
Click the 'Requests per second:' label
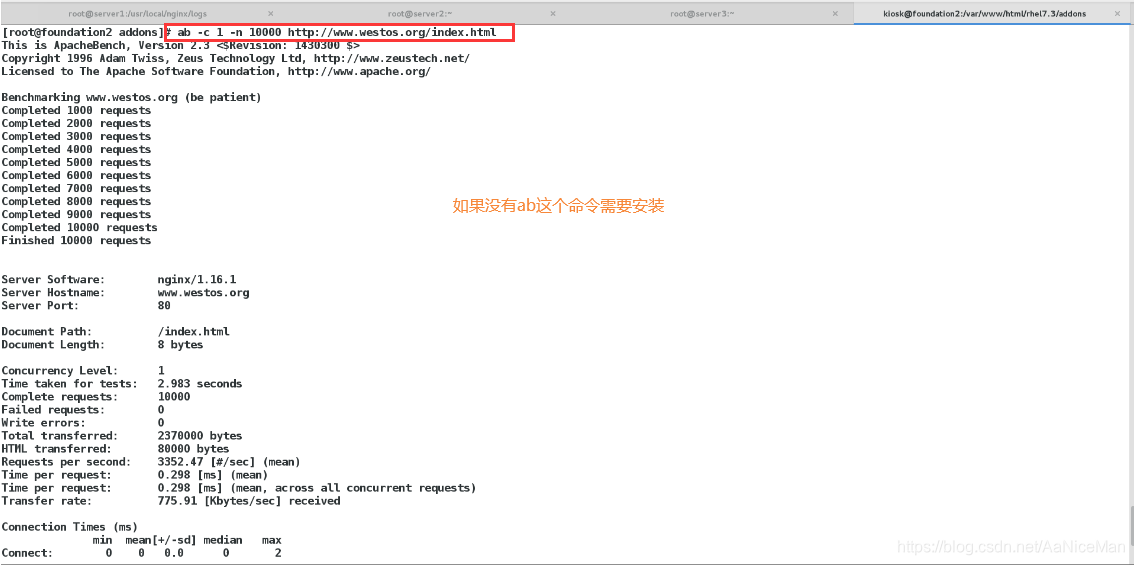pyautogui.click(x=67, y=462)
